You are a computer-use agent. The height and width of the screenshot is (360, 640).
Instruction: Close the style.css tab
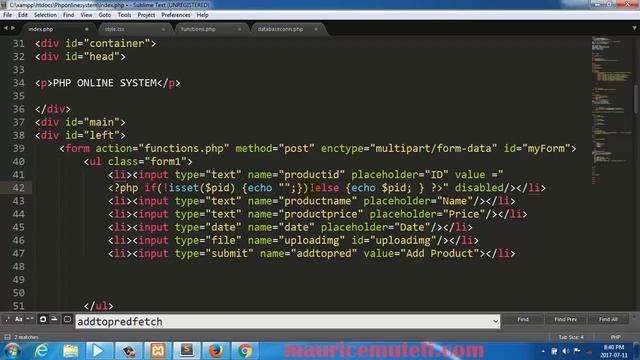(163, 29)
